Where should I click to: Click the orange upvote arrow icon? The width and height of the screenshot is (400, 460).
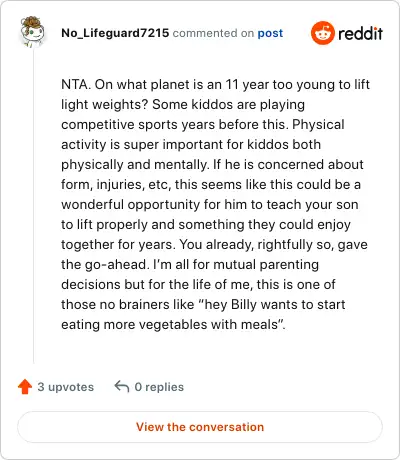[25, 387]
